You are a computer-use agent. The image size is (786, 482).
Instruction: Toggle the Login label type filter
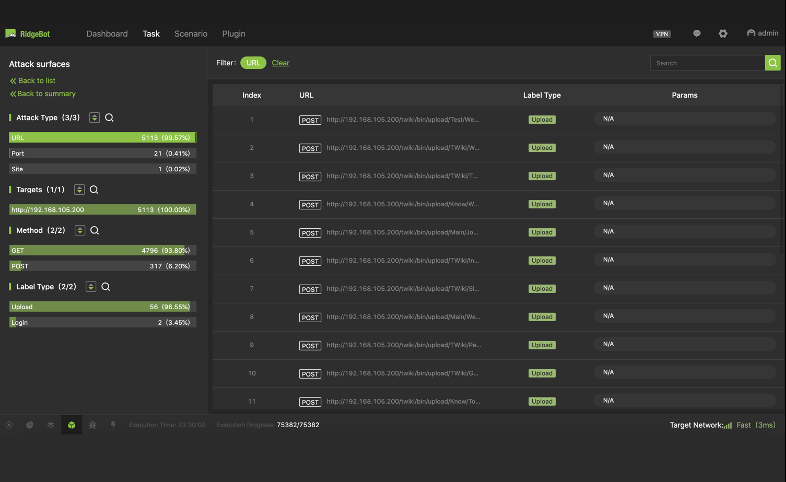click(102, 323)
